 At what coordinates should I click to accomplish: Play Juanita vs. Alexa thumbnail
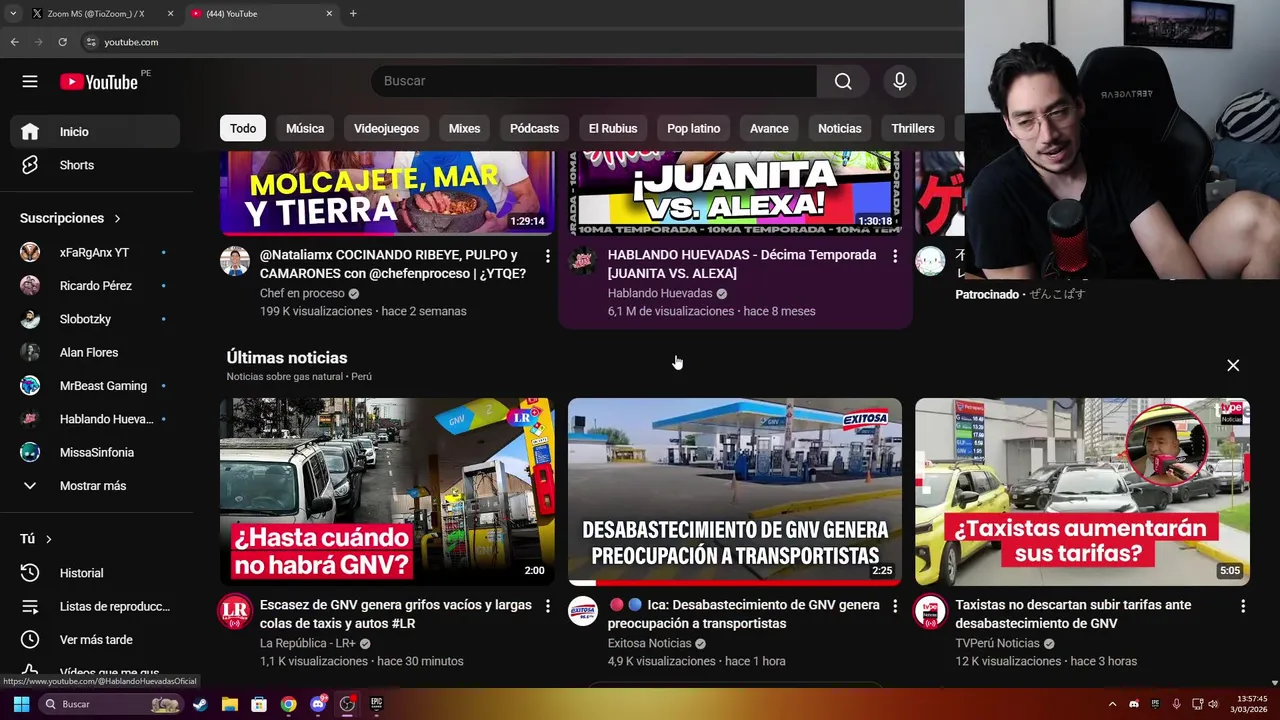(x=735, y=193)
